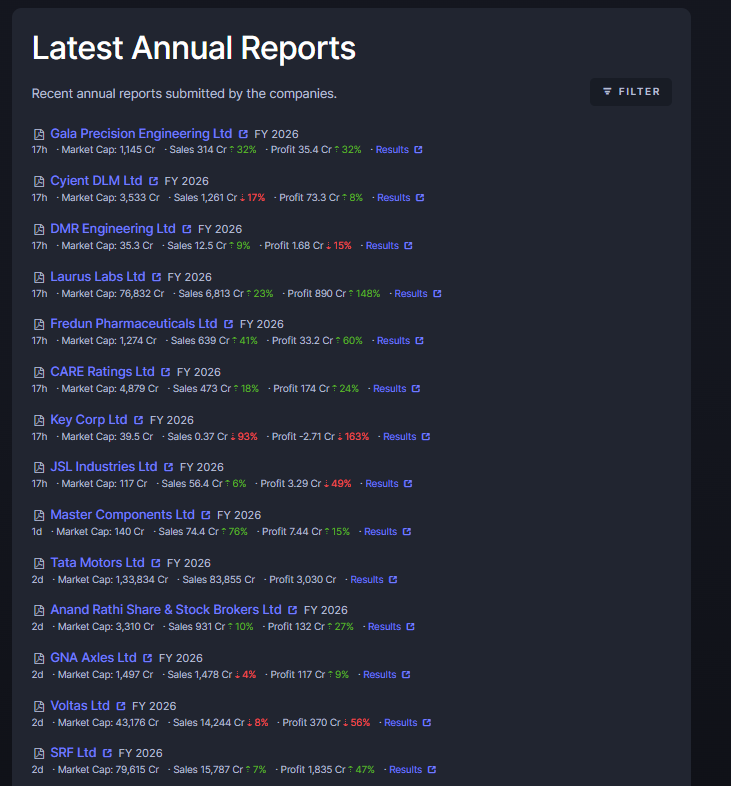The image size is (731, 786).
Task: Open Cyient DLM Ltd annual report
Action: coord(96,181)
